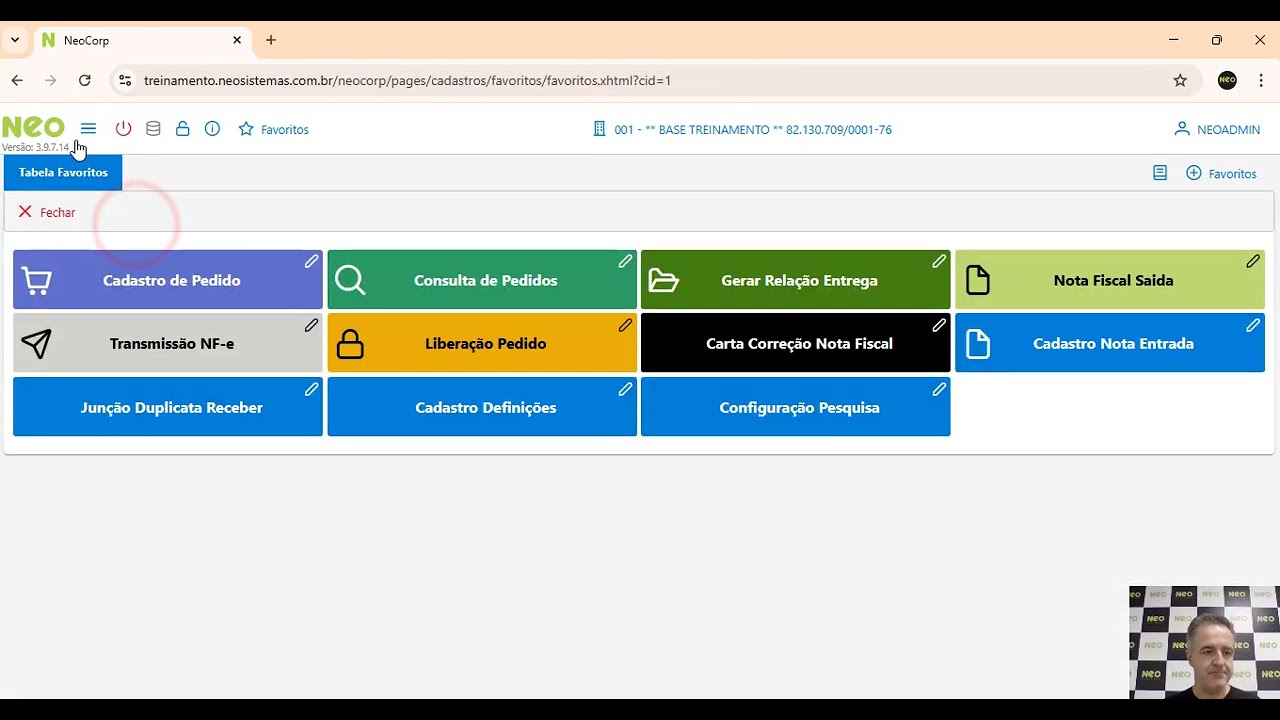
Task: View site information icon in address bar
Action: point(124,80)
